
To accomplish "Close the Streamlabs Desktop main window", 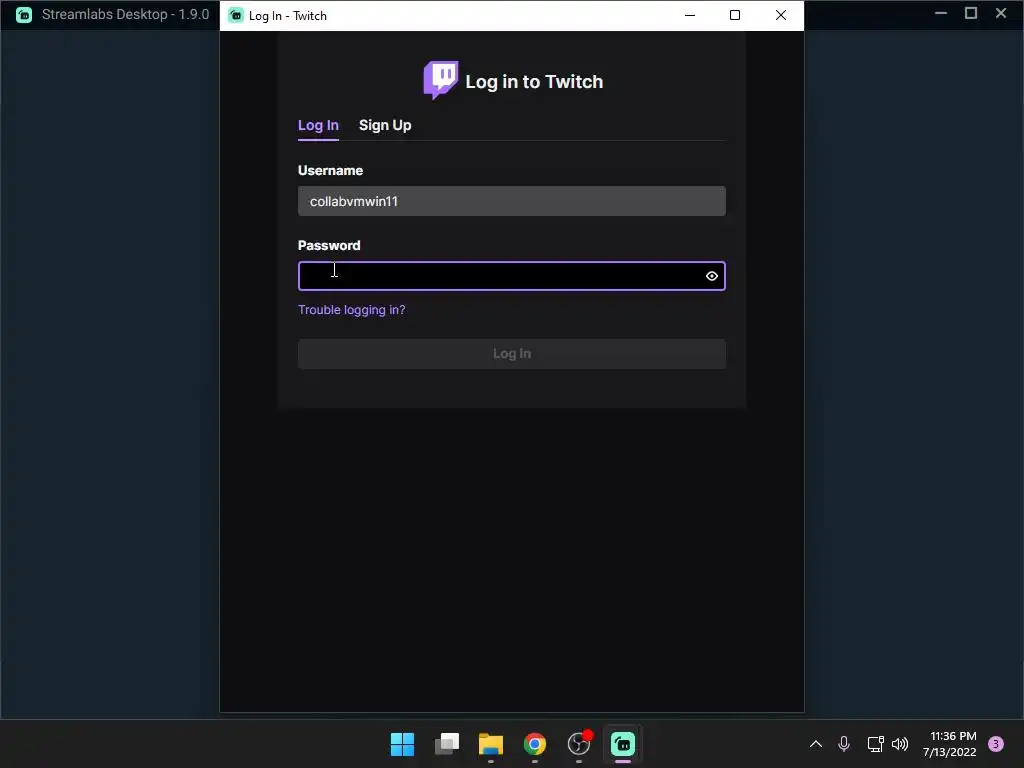I will (1000, 13).
